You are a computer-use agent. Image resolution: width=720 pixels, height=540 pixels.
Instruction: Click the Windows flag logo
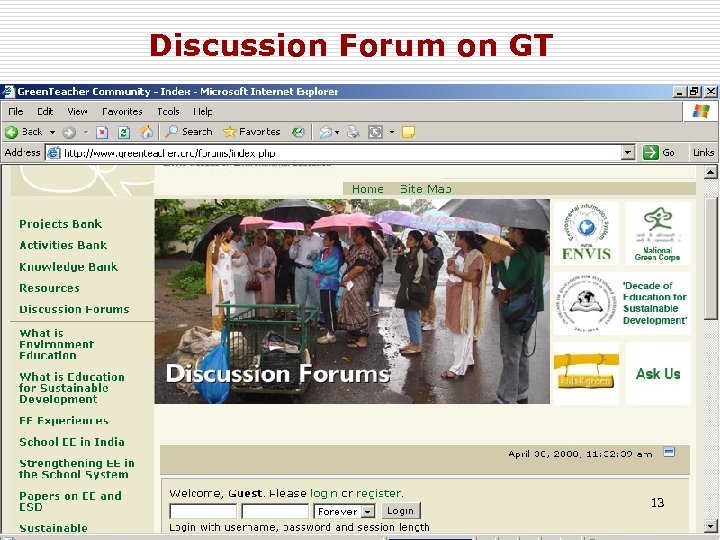point(701,111)
